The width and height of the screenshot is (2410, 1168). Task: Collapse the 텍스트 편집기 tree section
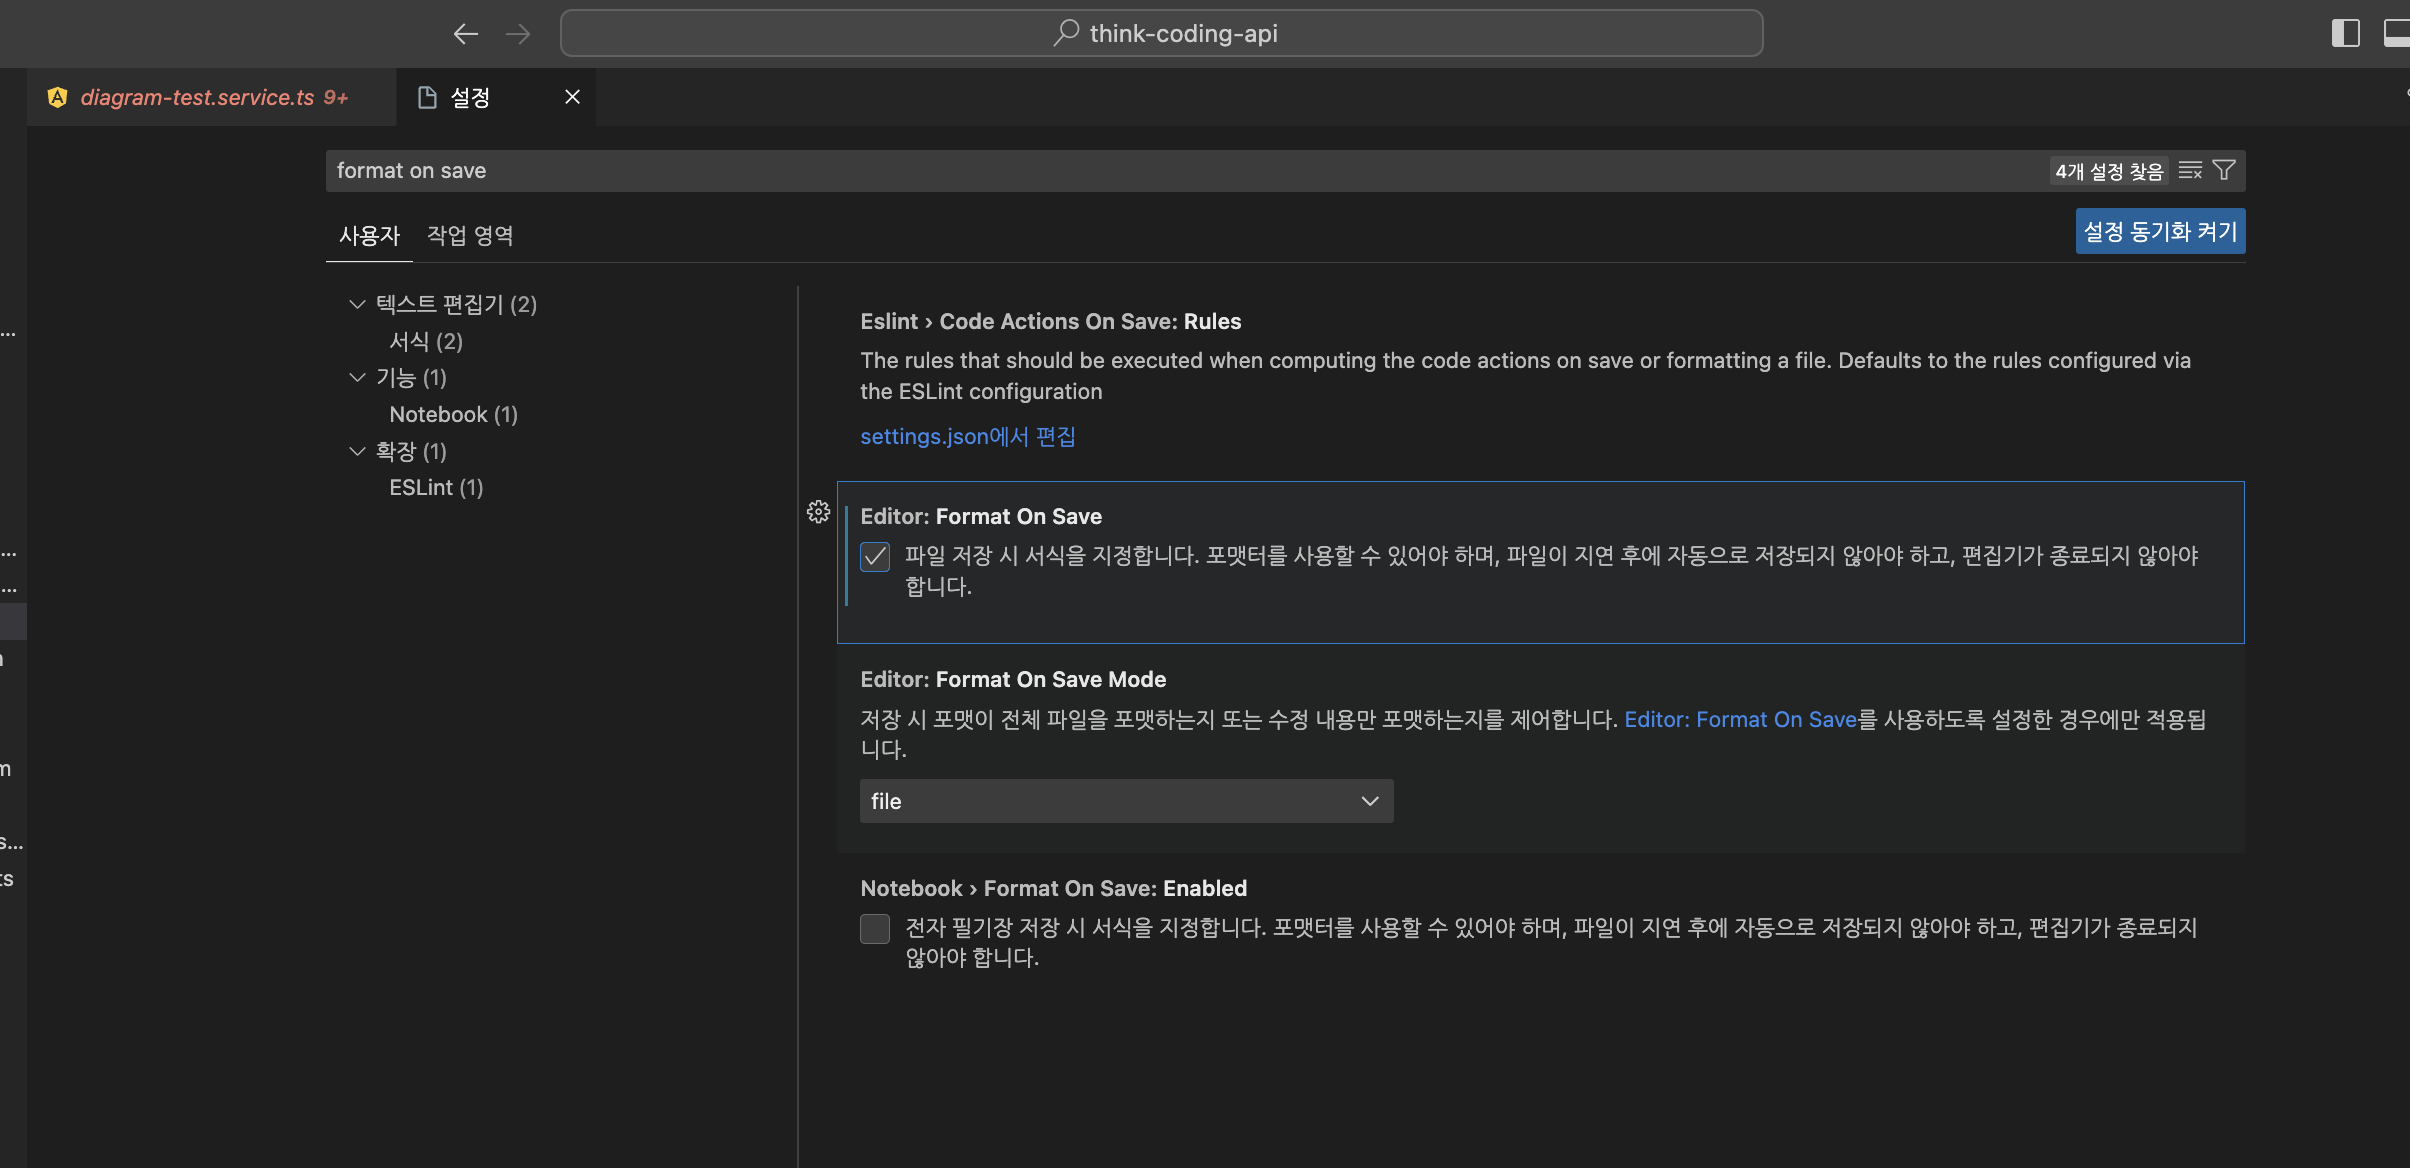pos(357,304)
